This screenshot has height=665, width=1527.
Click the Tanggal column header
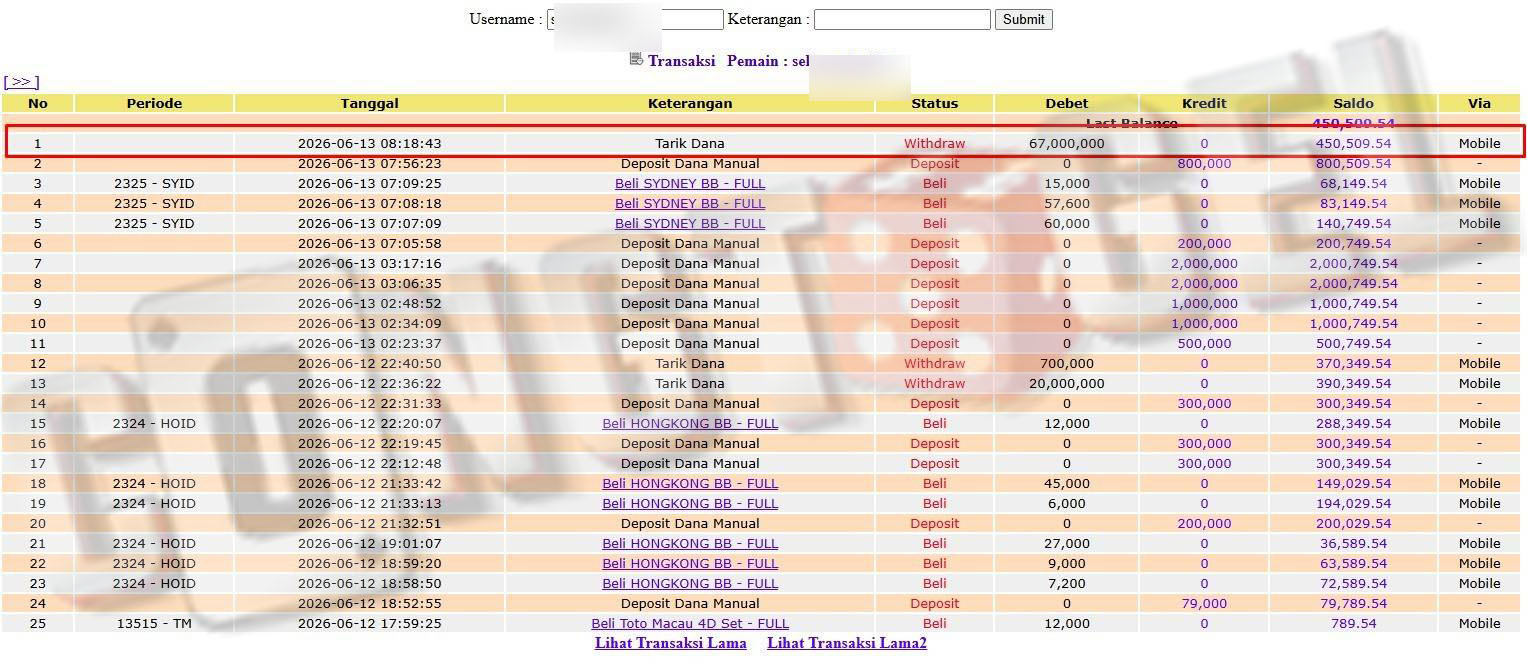tap(369, 103)
